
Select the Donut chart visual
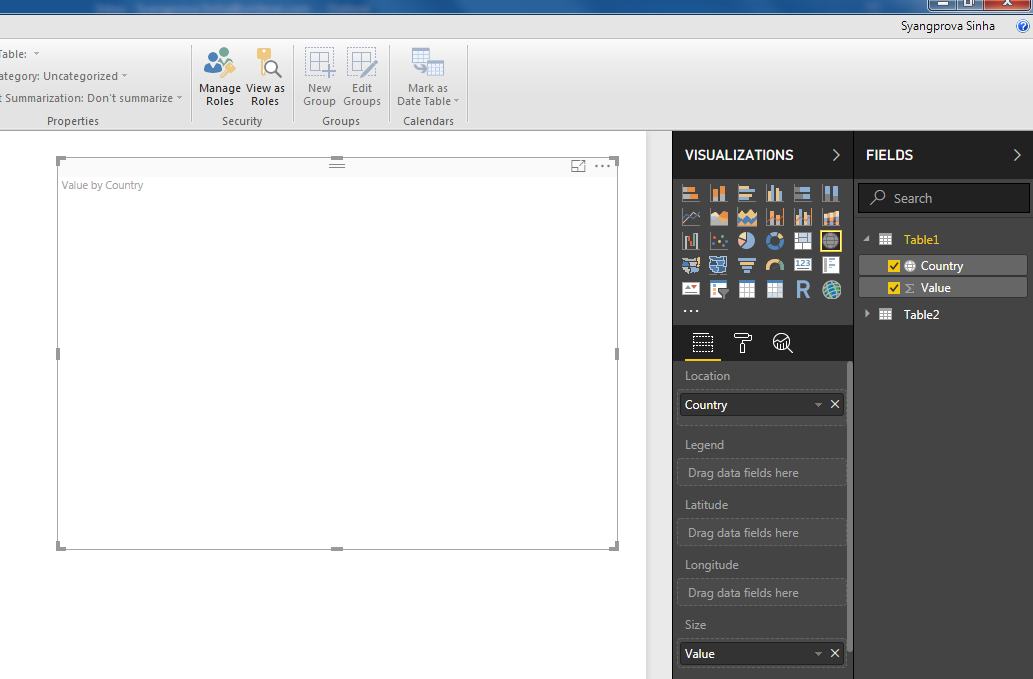pos(775,241)
